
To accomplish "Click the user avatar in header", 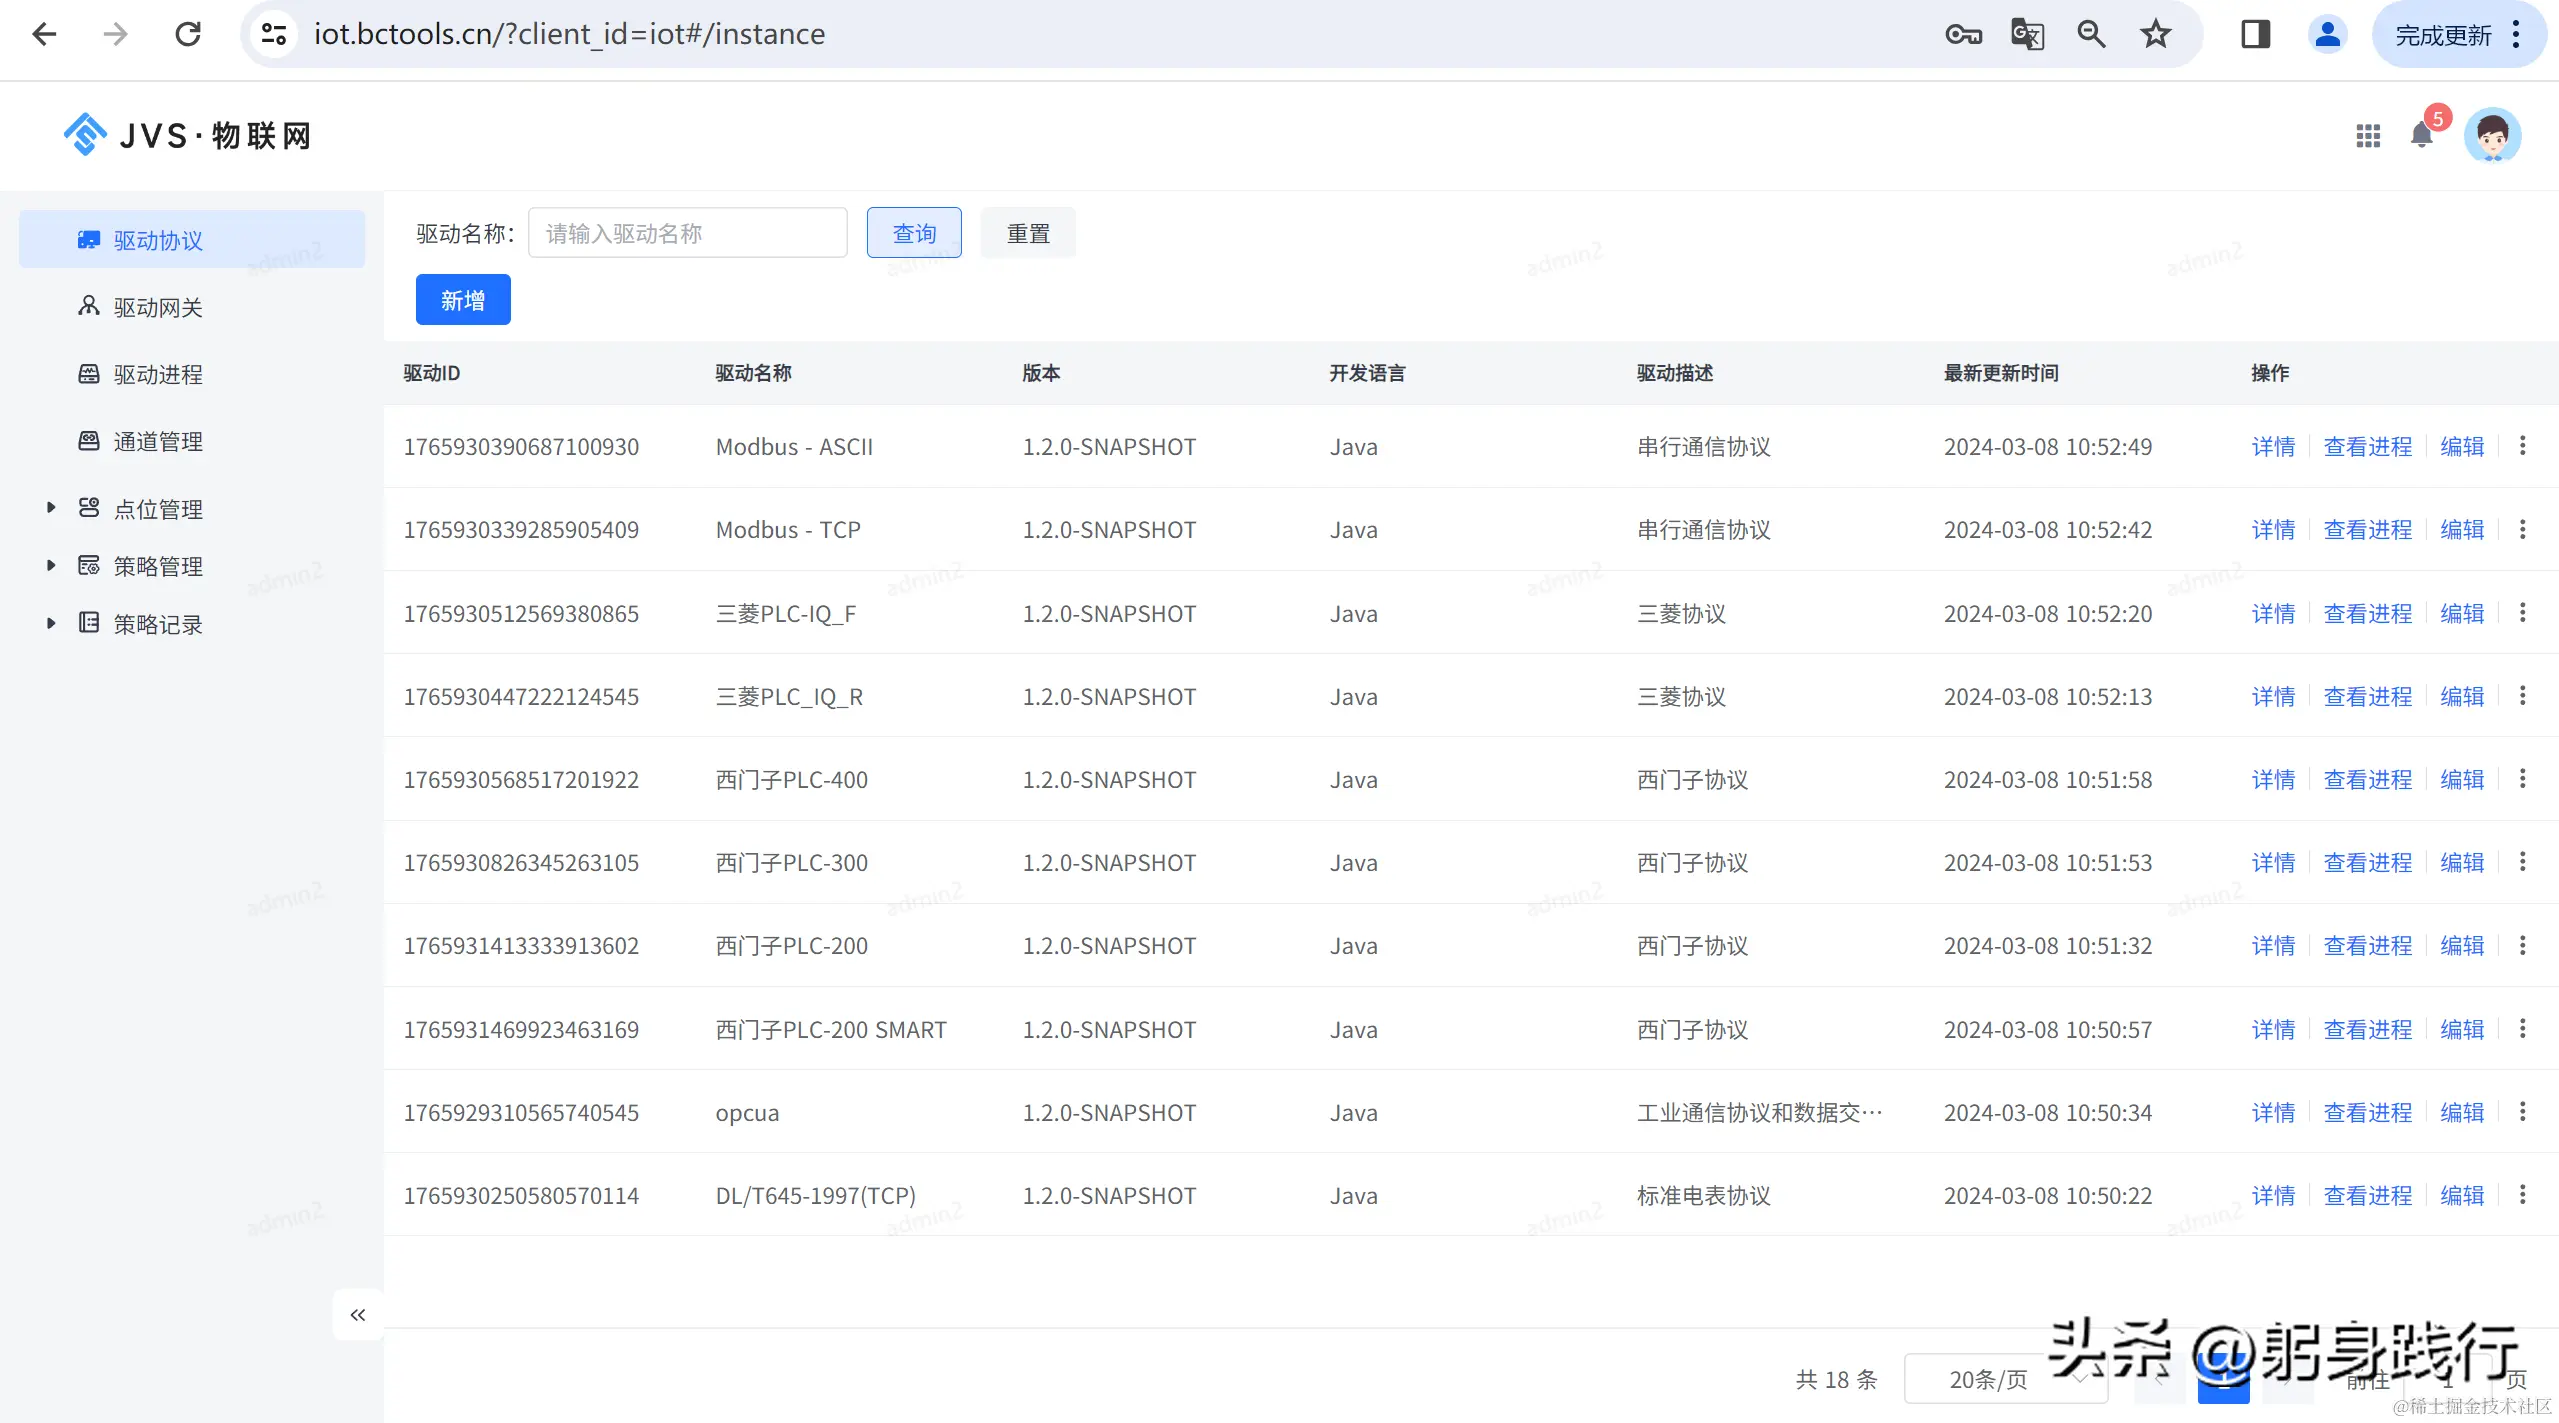I will click(x=2491, y=135).
